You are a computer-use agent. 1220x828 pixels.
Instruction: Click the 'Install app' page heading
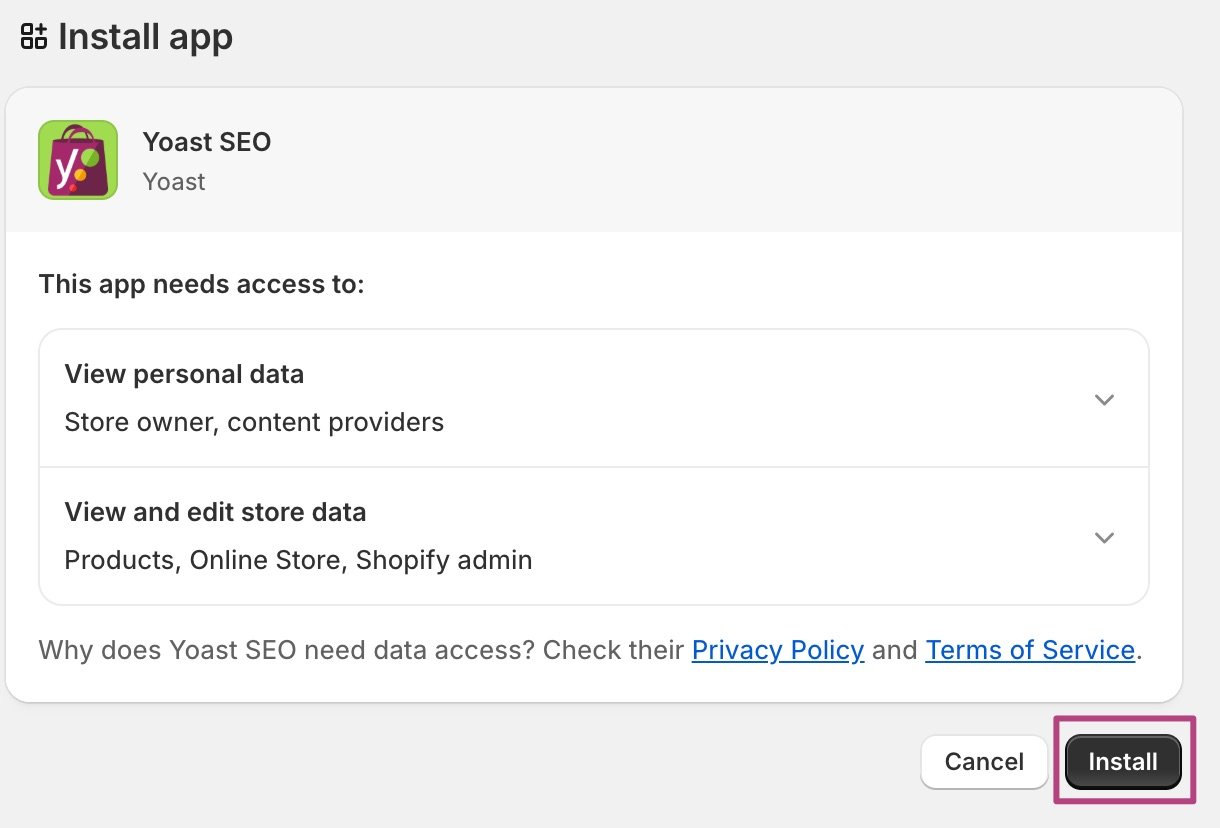click(145, 37)
